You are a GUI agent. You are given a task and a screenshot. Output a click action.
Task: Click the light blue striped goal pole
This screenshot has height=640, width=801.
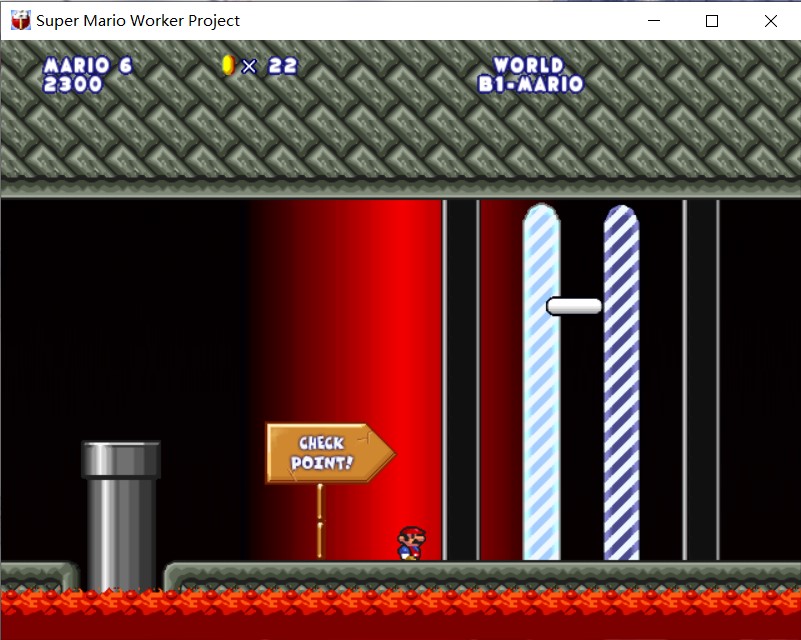tap(541, 382)
